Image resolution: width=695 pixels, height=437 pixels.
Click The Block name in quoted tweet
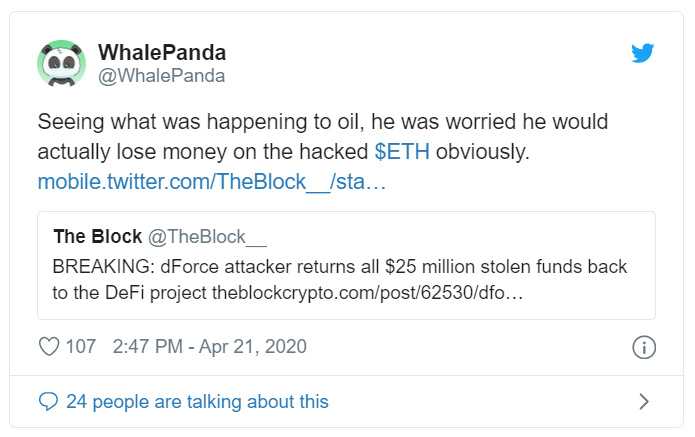pos(97,237)
